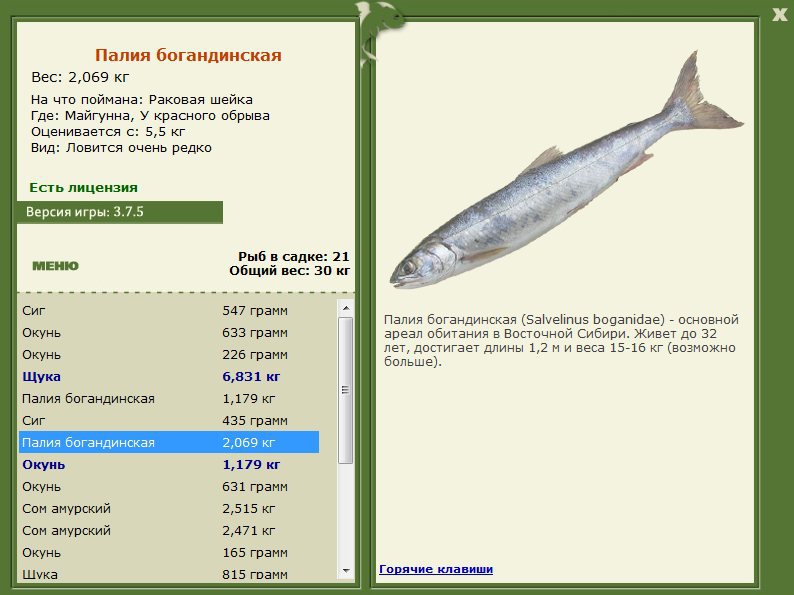Select Окунь 226 грамм entry
Image resolution: width=794 pixels, height=595 pixels.
click(x=169, y=354)
